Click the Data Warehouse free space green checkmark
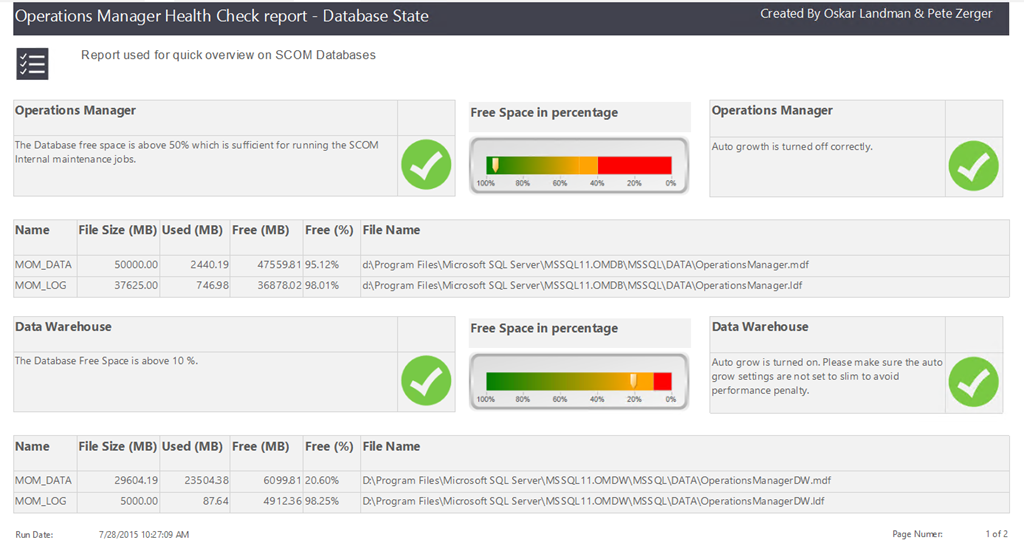 pos(426,381)
